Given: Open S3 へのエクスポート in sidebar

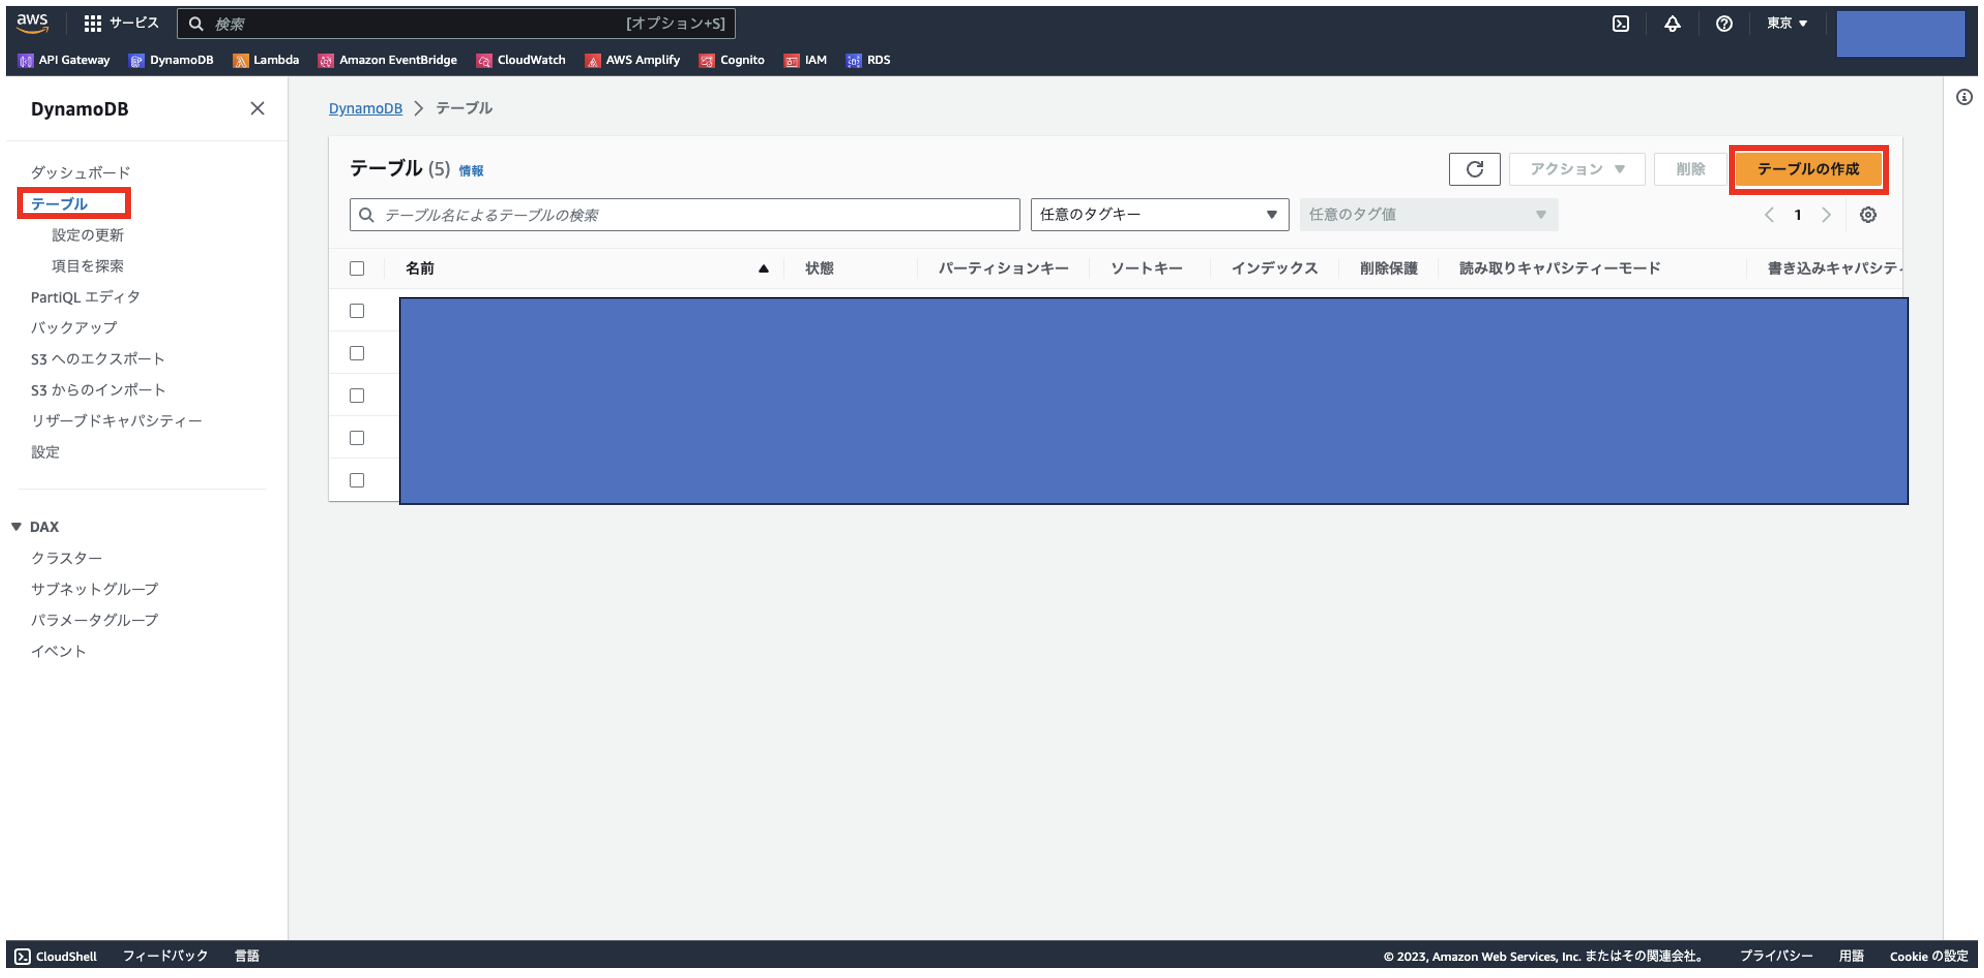Looking at the screenshot, I should pos(97,359).
